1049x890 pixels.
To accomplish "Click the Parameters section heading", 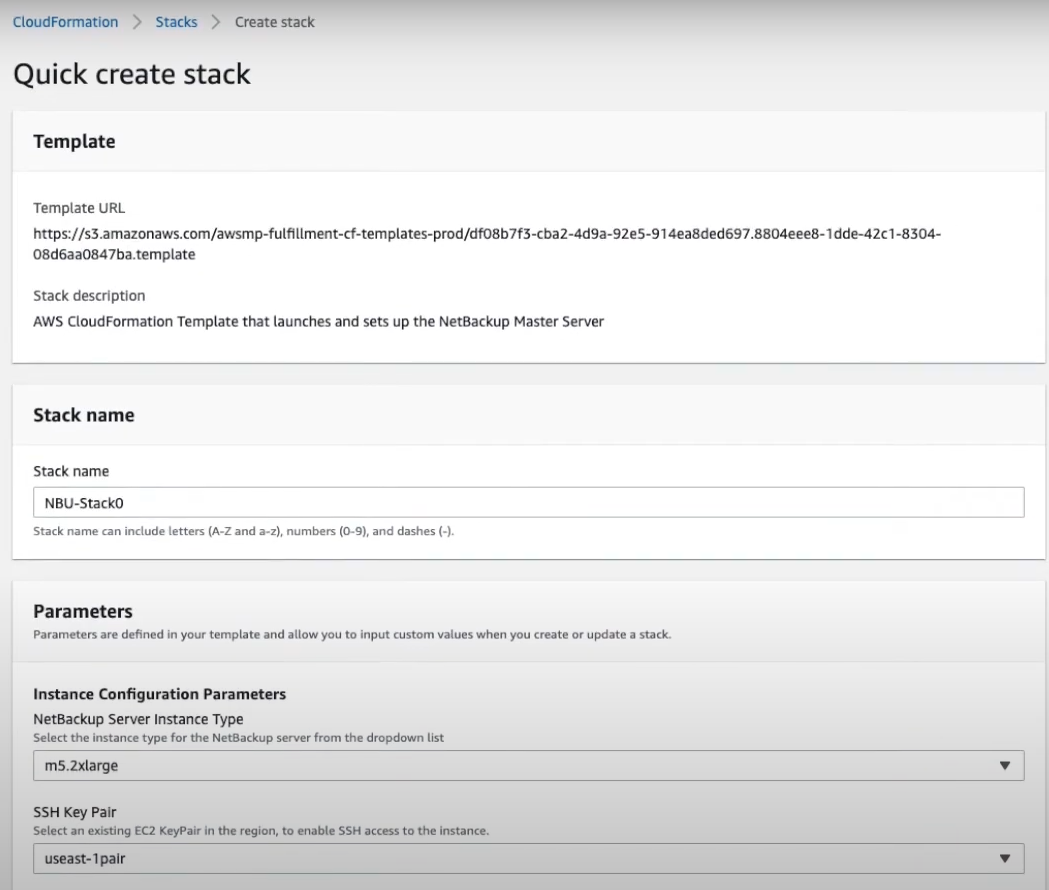I will 83,611.
